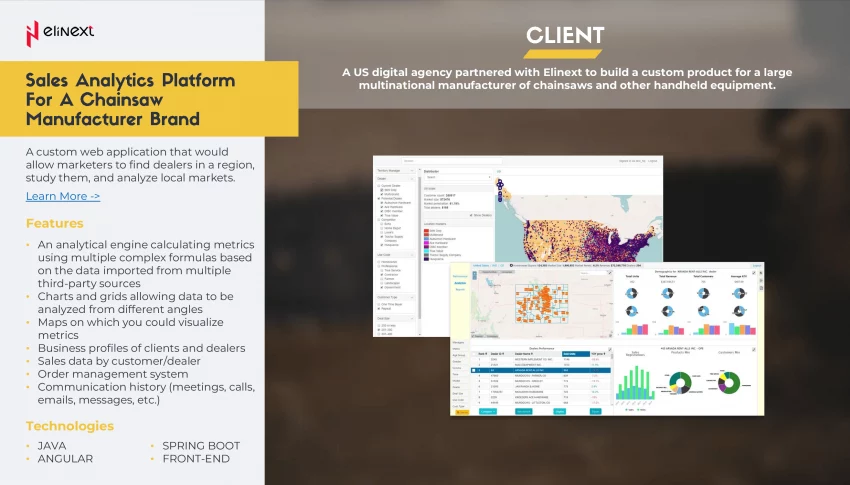Toggle the One Time Buyer checkbox

click(x=379, y=305)
